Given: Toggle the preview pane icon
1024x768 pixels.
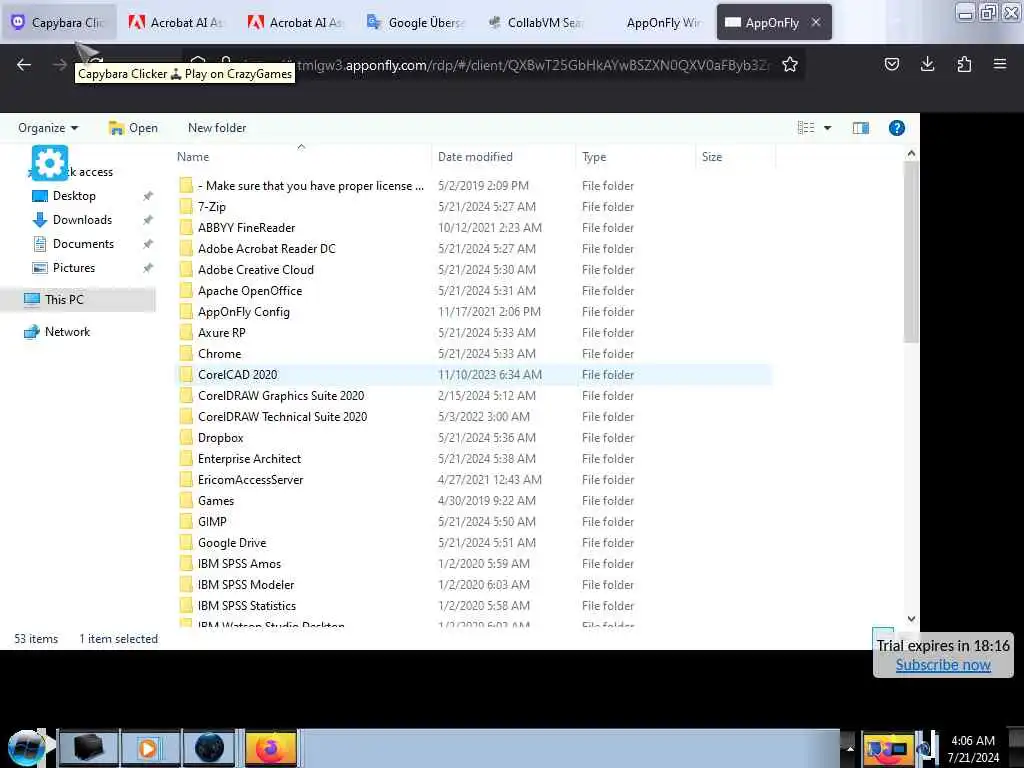Looking at the screenshot, I should coord(861,128).
